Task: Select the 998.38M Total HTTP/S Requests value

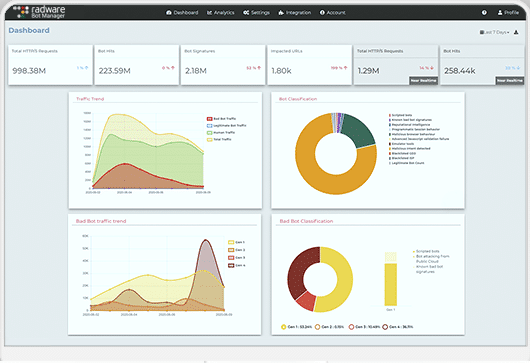Action: pos(29,71)
